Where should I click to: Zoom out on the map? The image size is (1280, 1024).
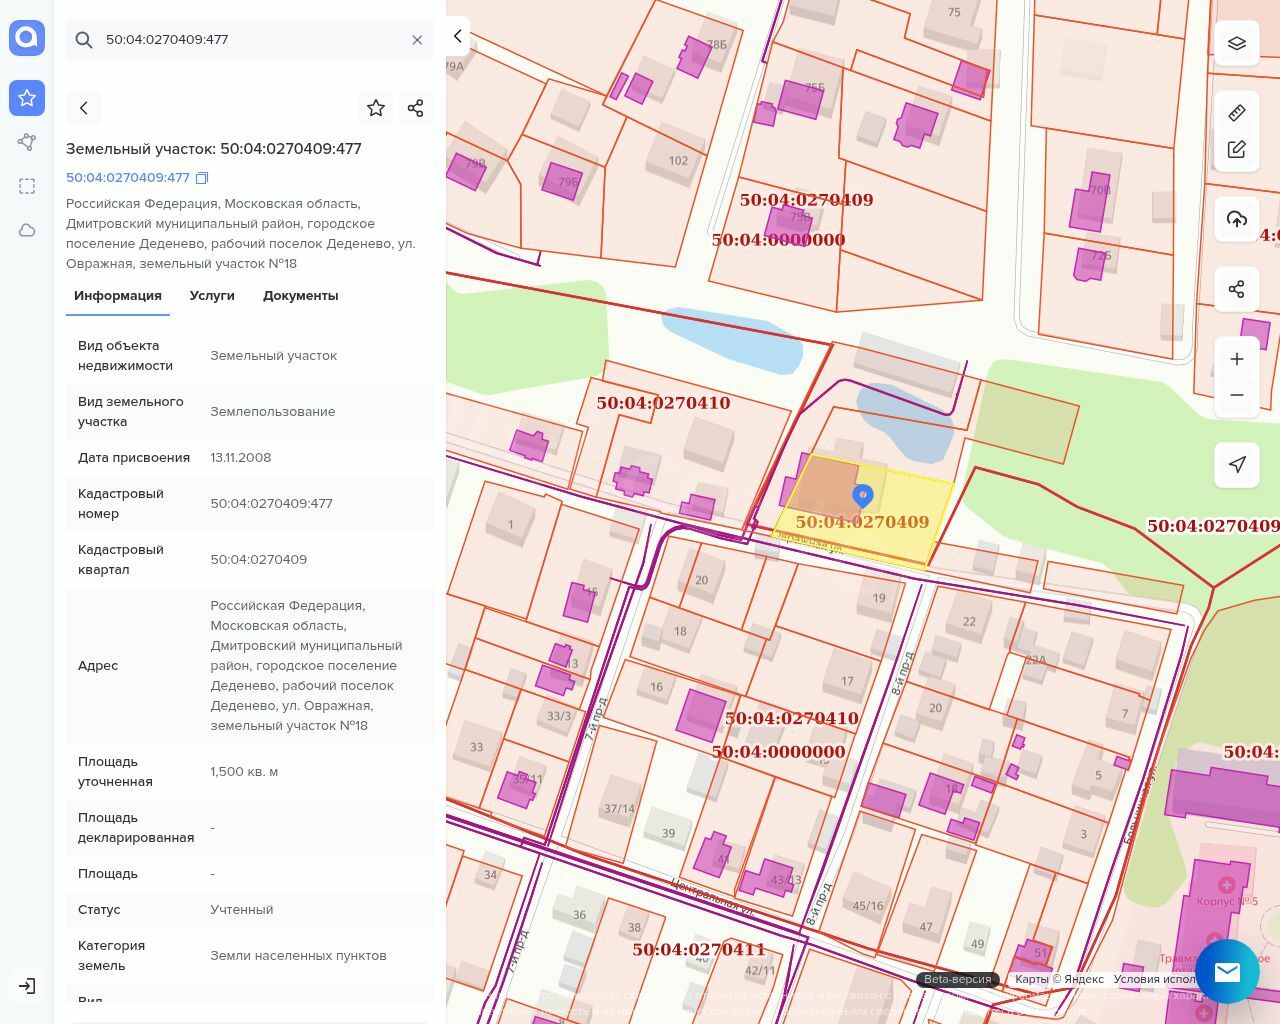(1237, 395)
